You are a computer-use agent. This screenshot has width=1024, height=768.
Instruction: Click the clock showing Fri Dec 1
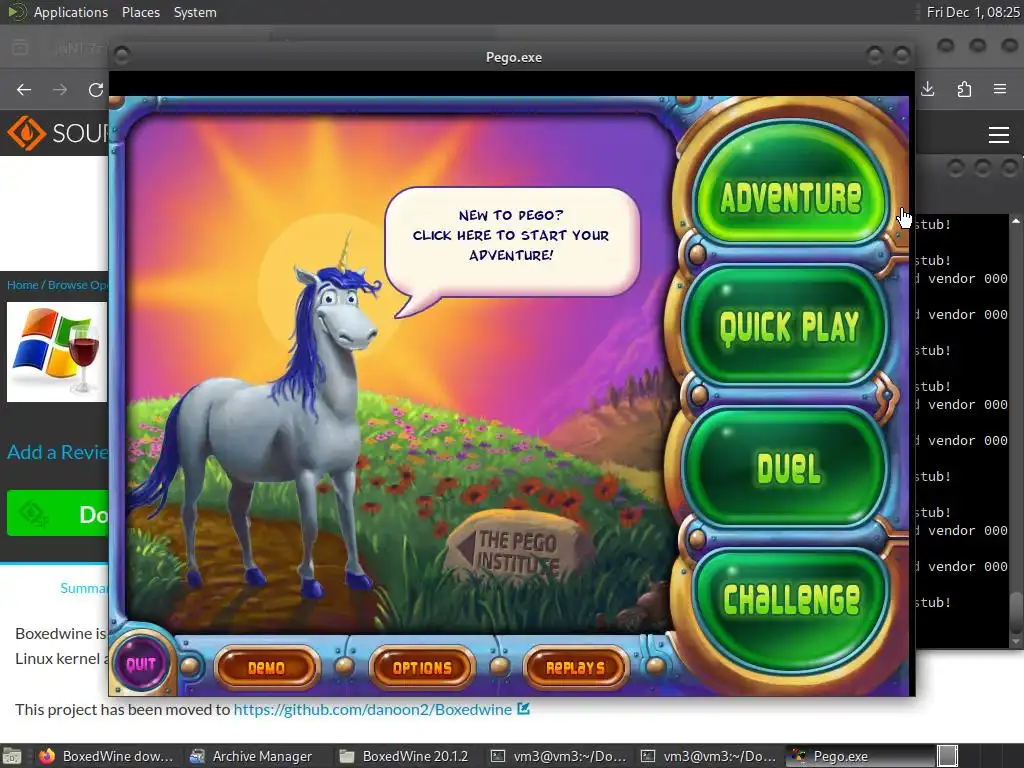(x=972, y=12)
